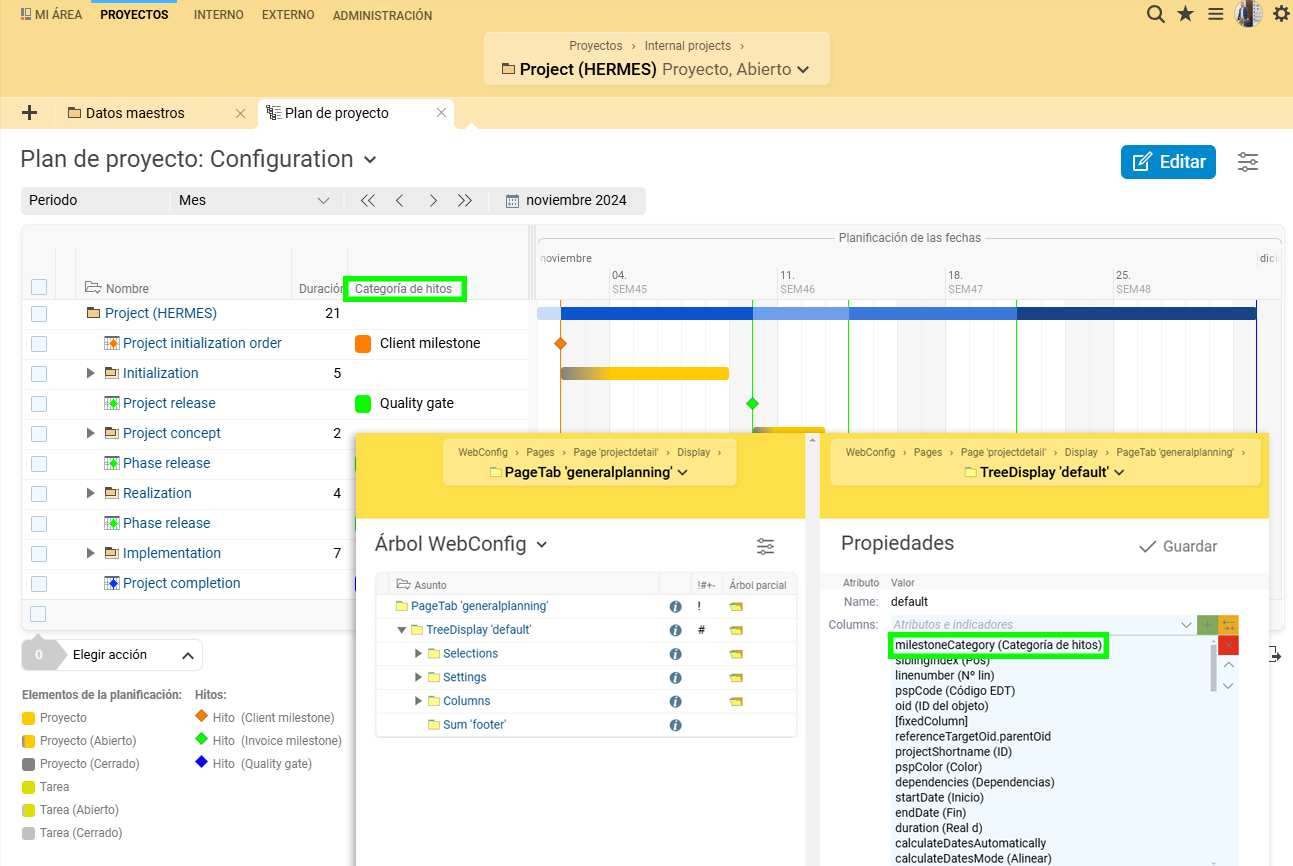The width and height of the screenshot is (1293, 866).
Task: Open favorites star icon in header
Action: click(1185, 14)
